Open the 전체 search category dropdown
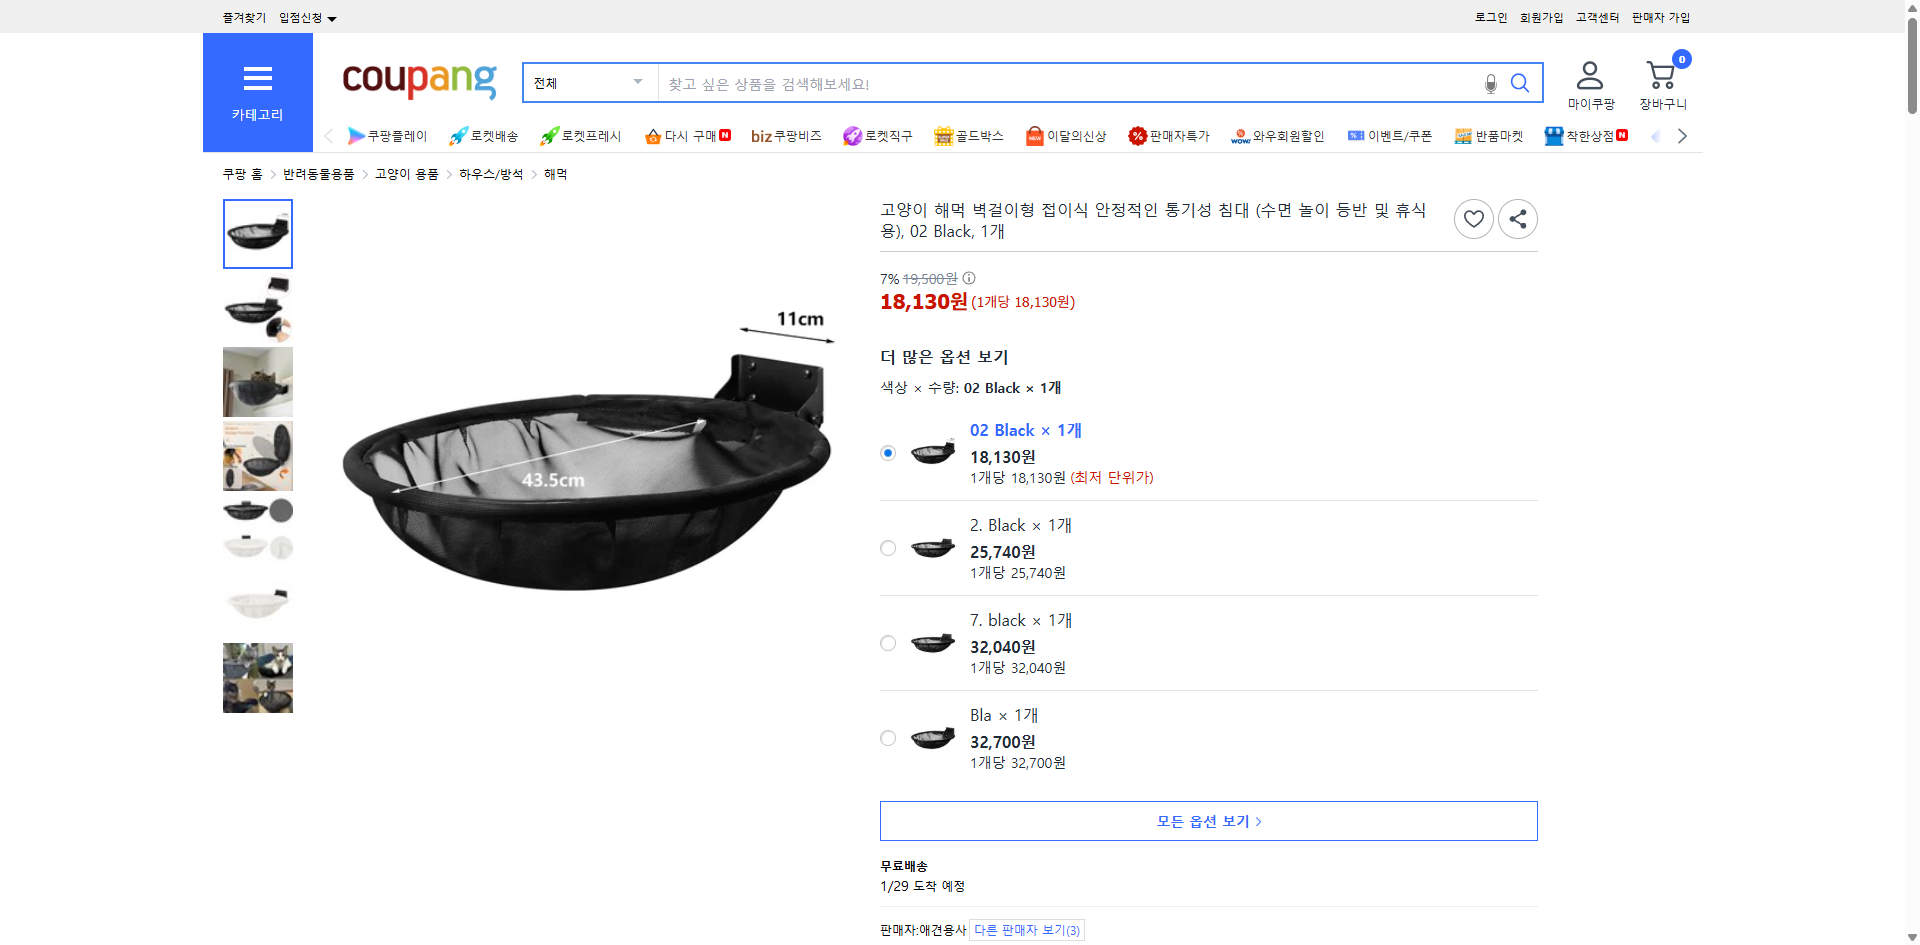1920x945 pixels. pyautogui.click(x=588, y=83)
